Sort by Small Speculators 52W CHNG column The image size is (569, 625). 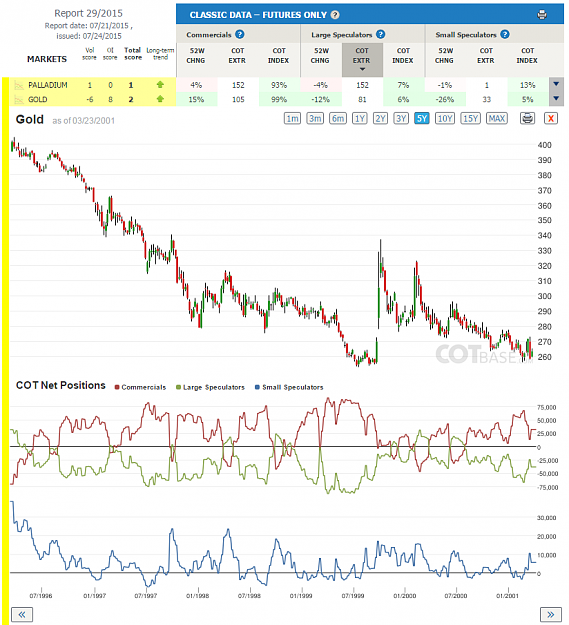[445, 55]
